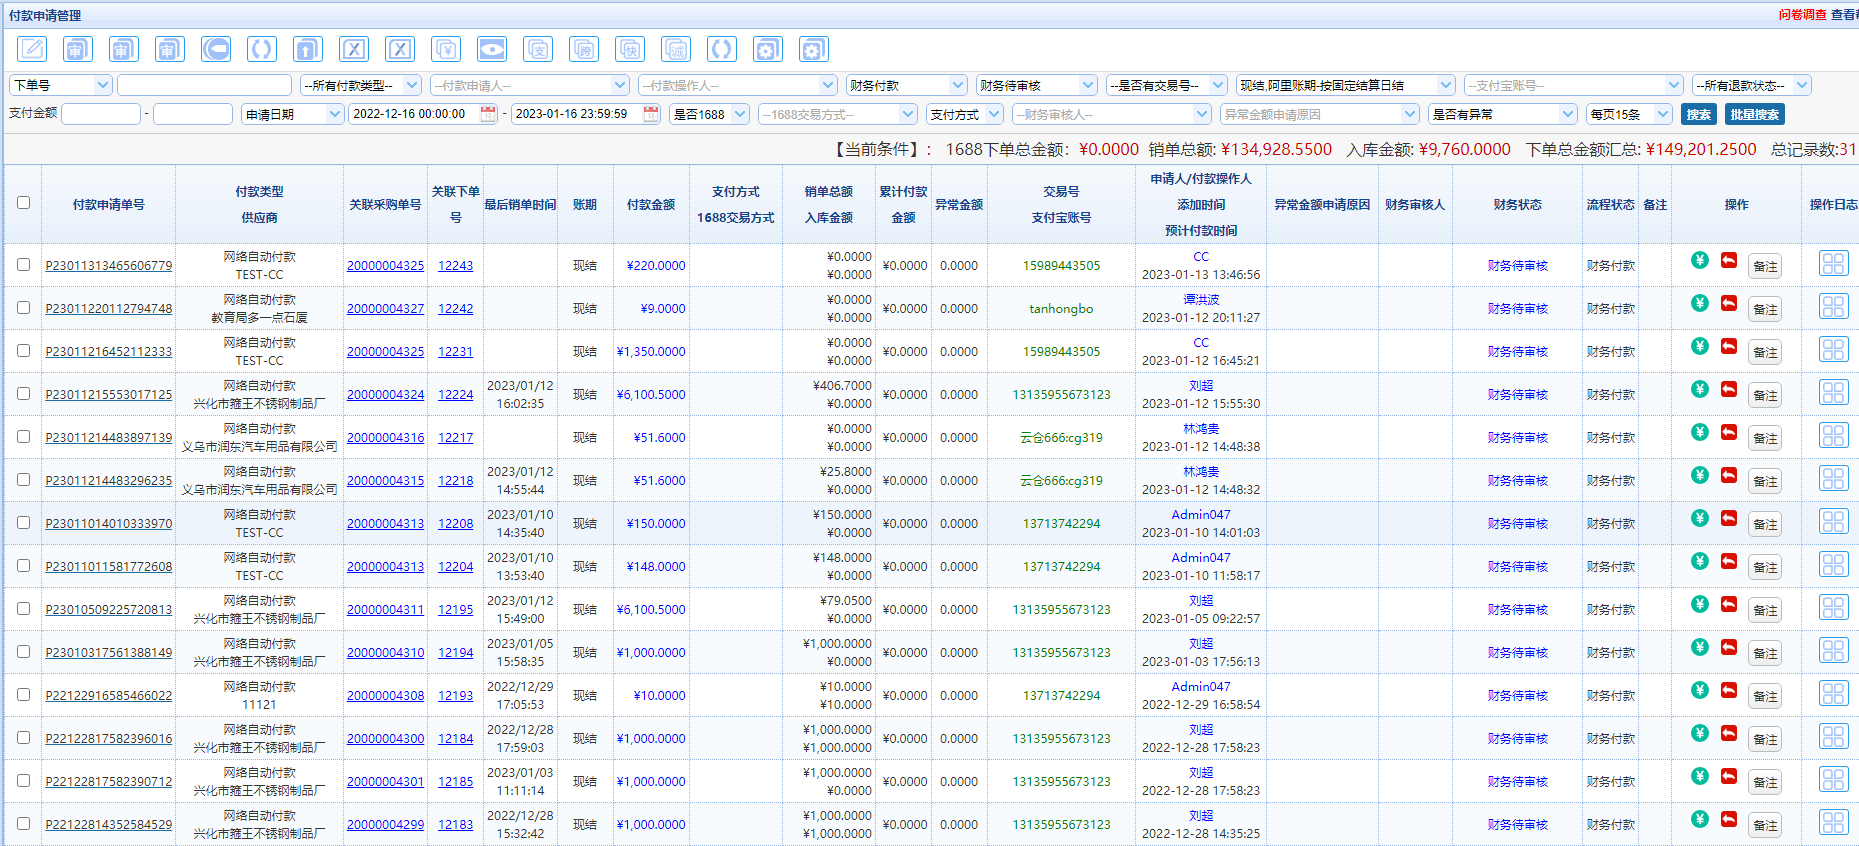This screenshot has width=1859, height=846.
Task: Check the row P23011215553017125 checkbox
Action: (x=23, y=394)
